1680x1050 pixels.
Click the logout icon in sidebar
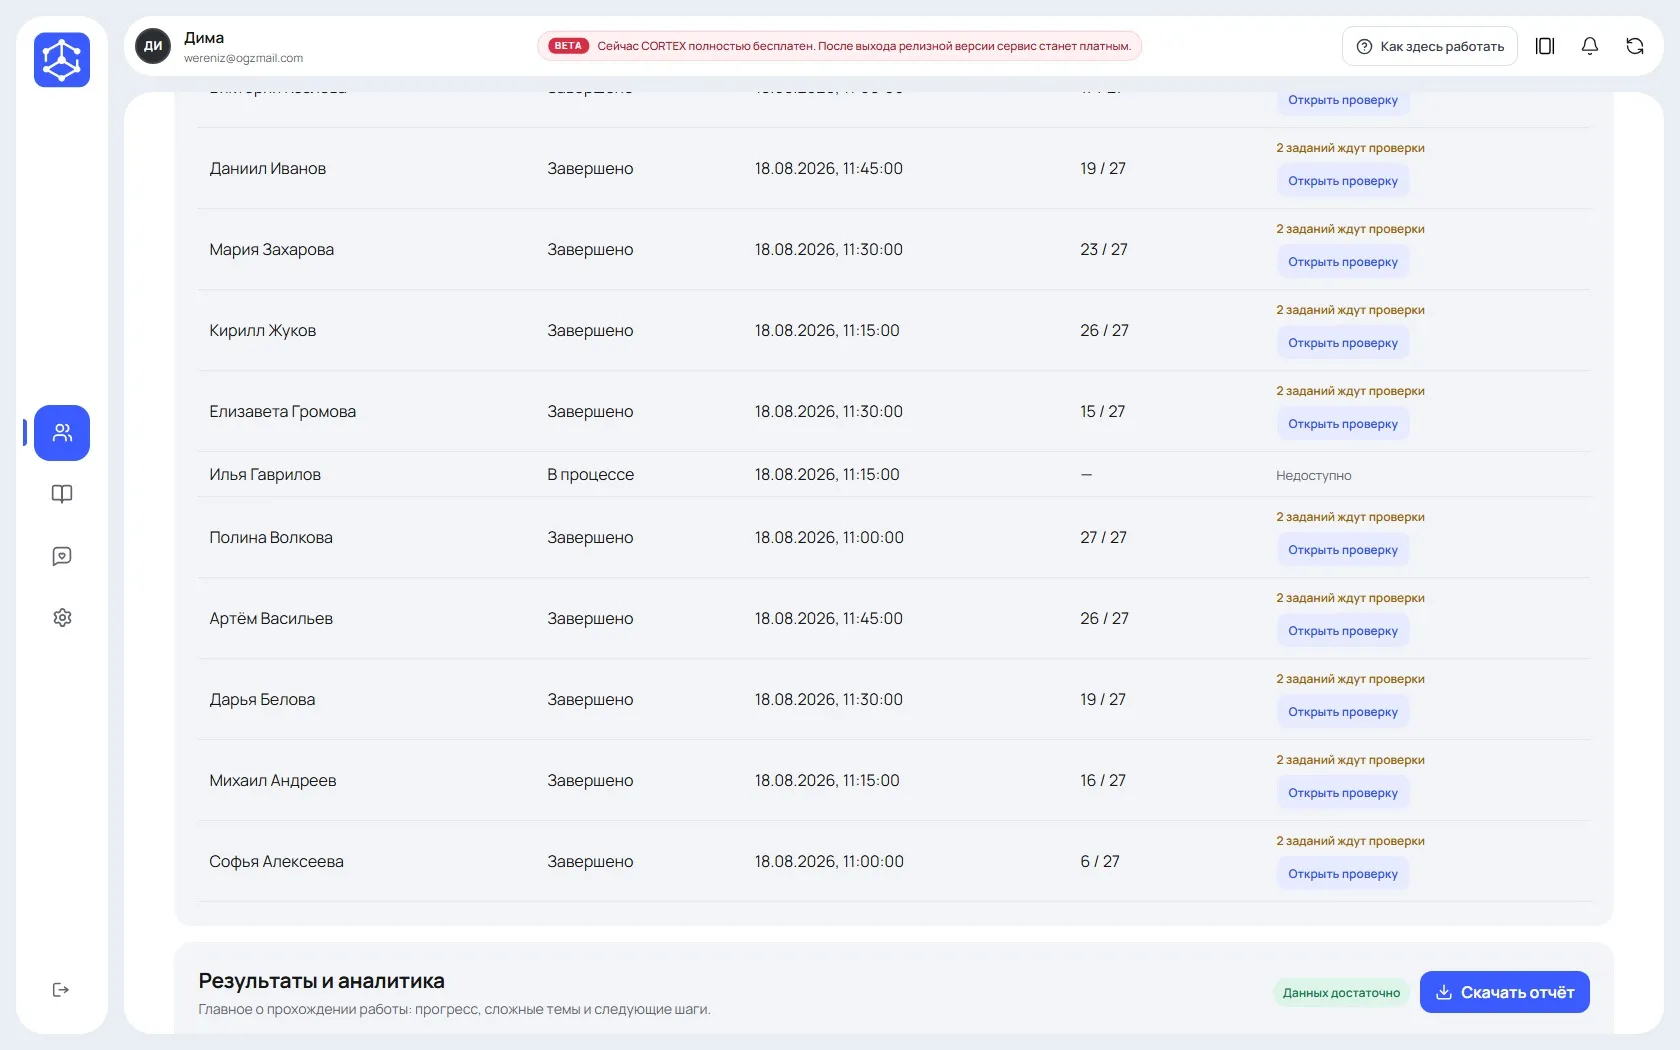(x=61, y=990)
